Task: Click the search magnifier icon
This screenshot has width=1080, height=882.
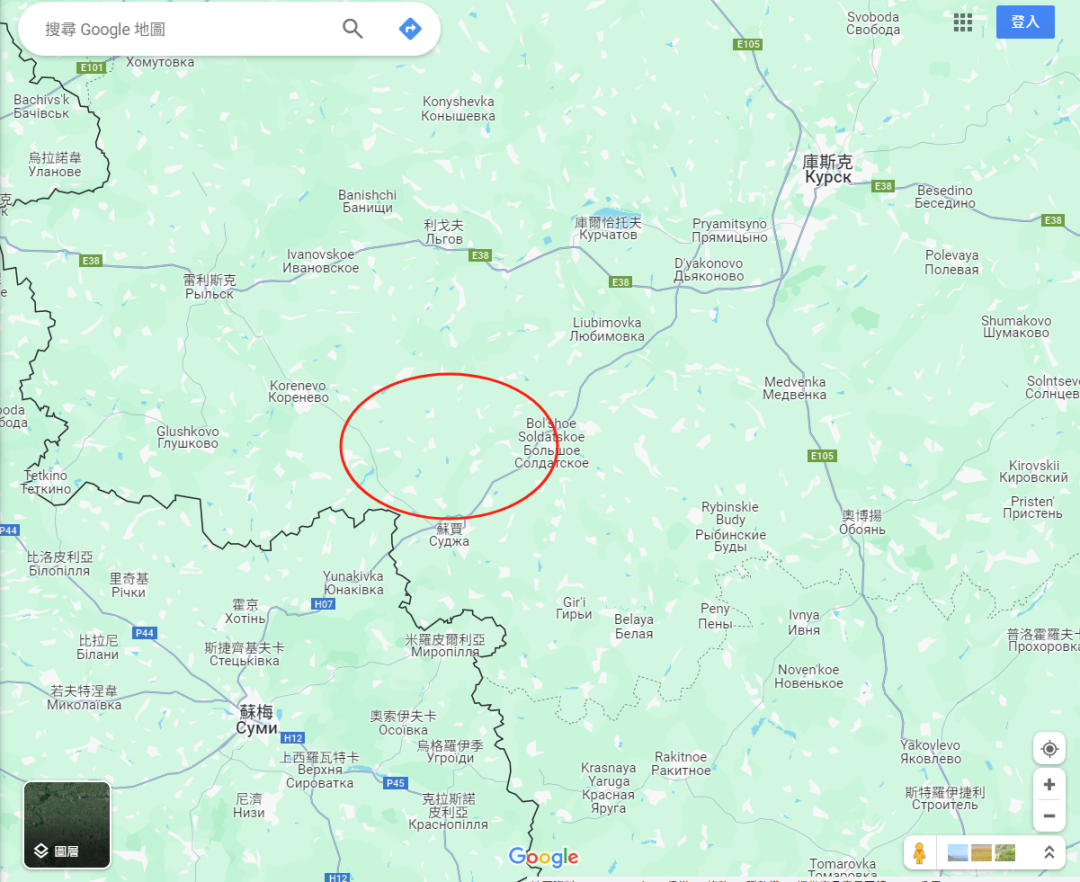Action: pyautogui.click(x=353, y=29)
